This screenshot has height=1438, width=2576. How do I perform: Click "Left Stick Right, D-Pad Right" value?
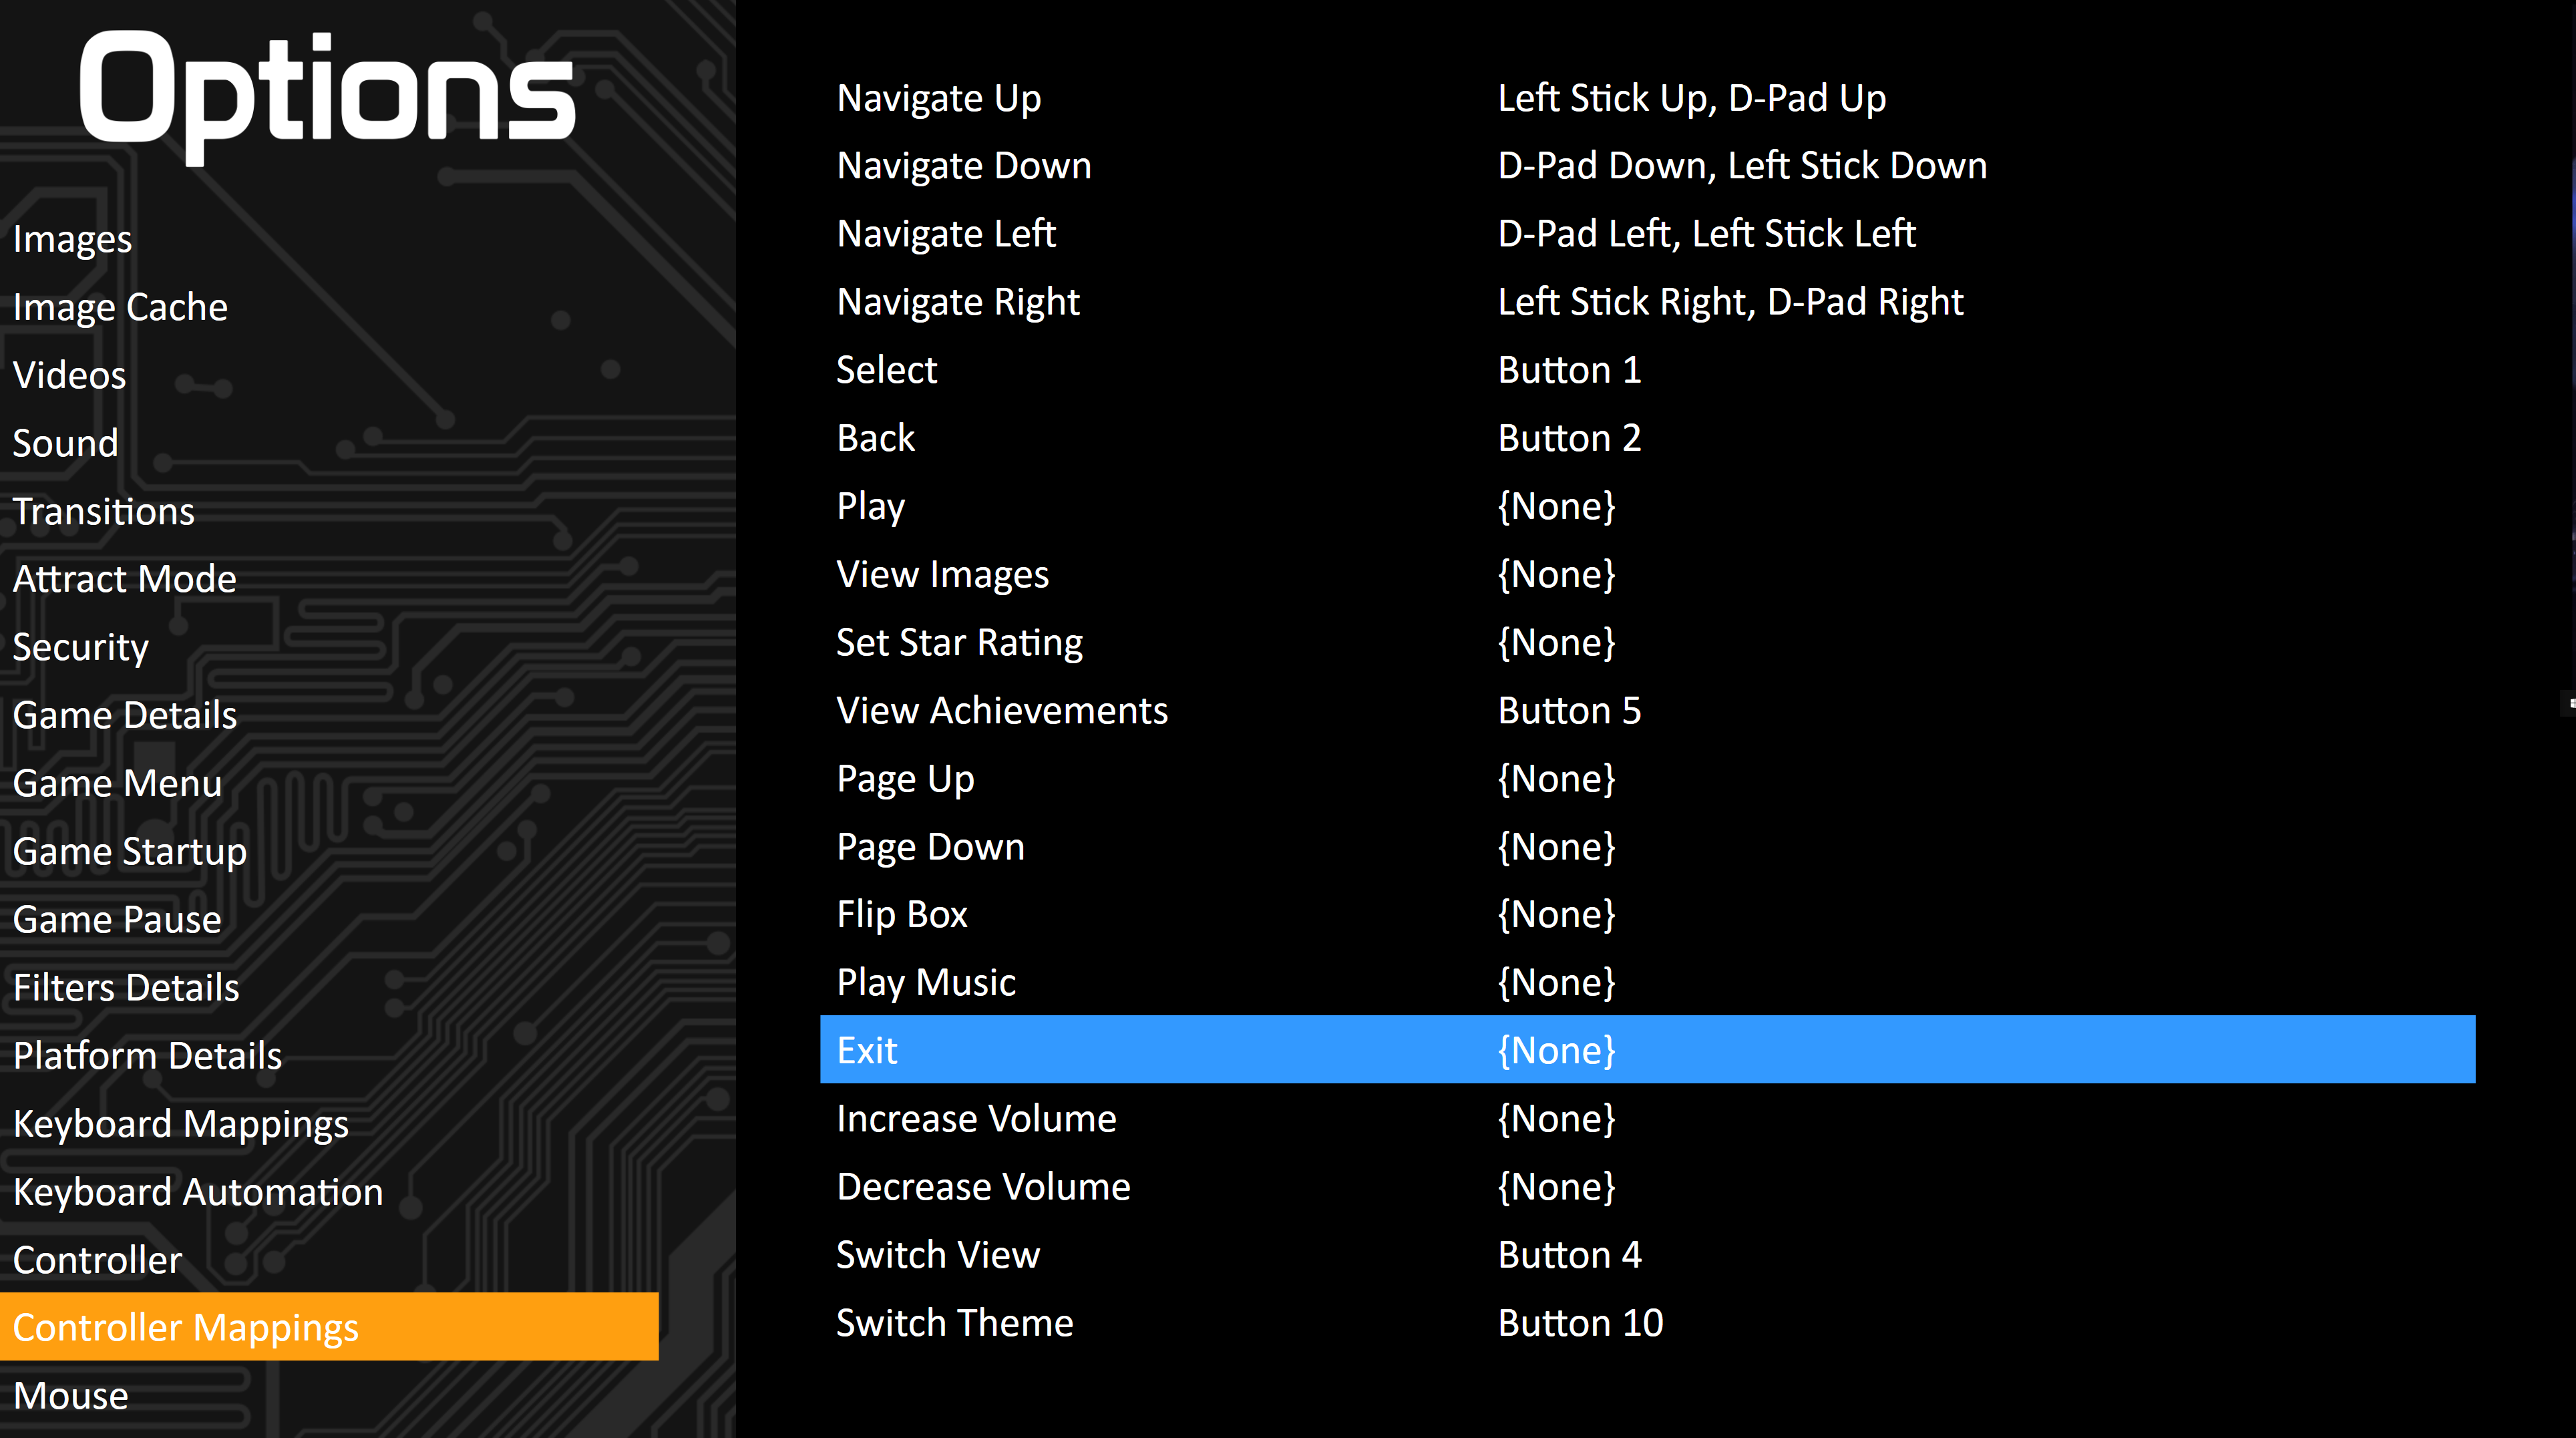1730,302
